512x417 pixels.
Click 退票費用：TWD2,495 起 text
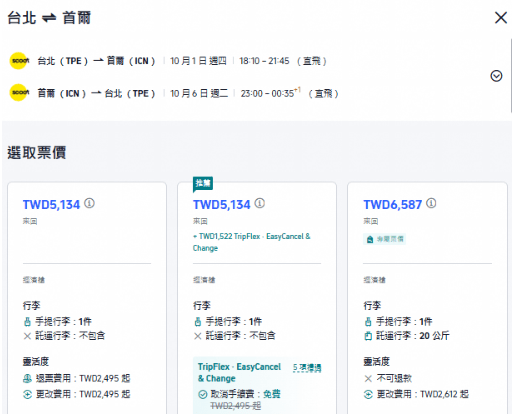coord(83,378)
